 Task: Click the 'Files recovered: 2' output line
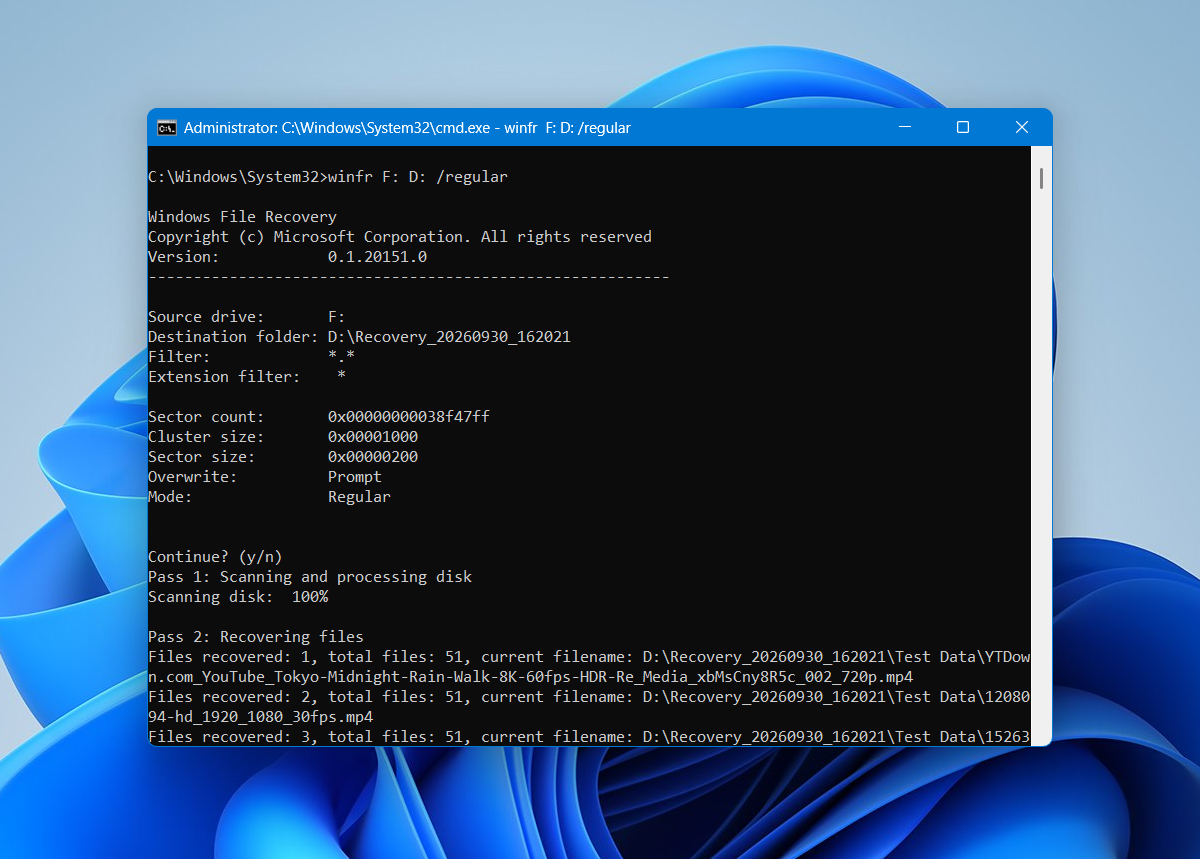tap(588, 697)
